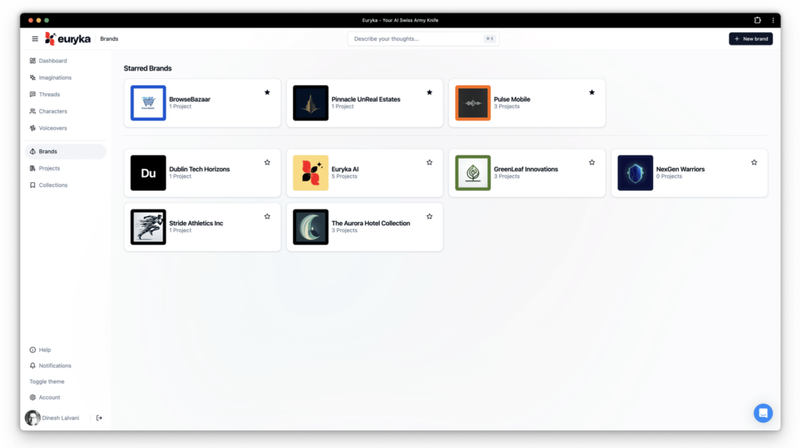800x448 pixels.
Task: Open the chat support bubble
Action: 763,413
